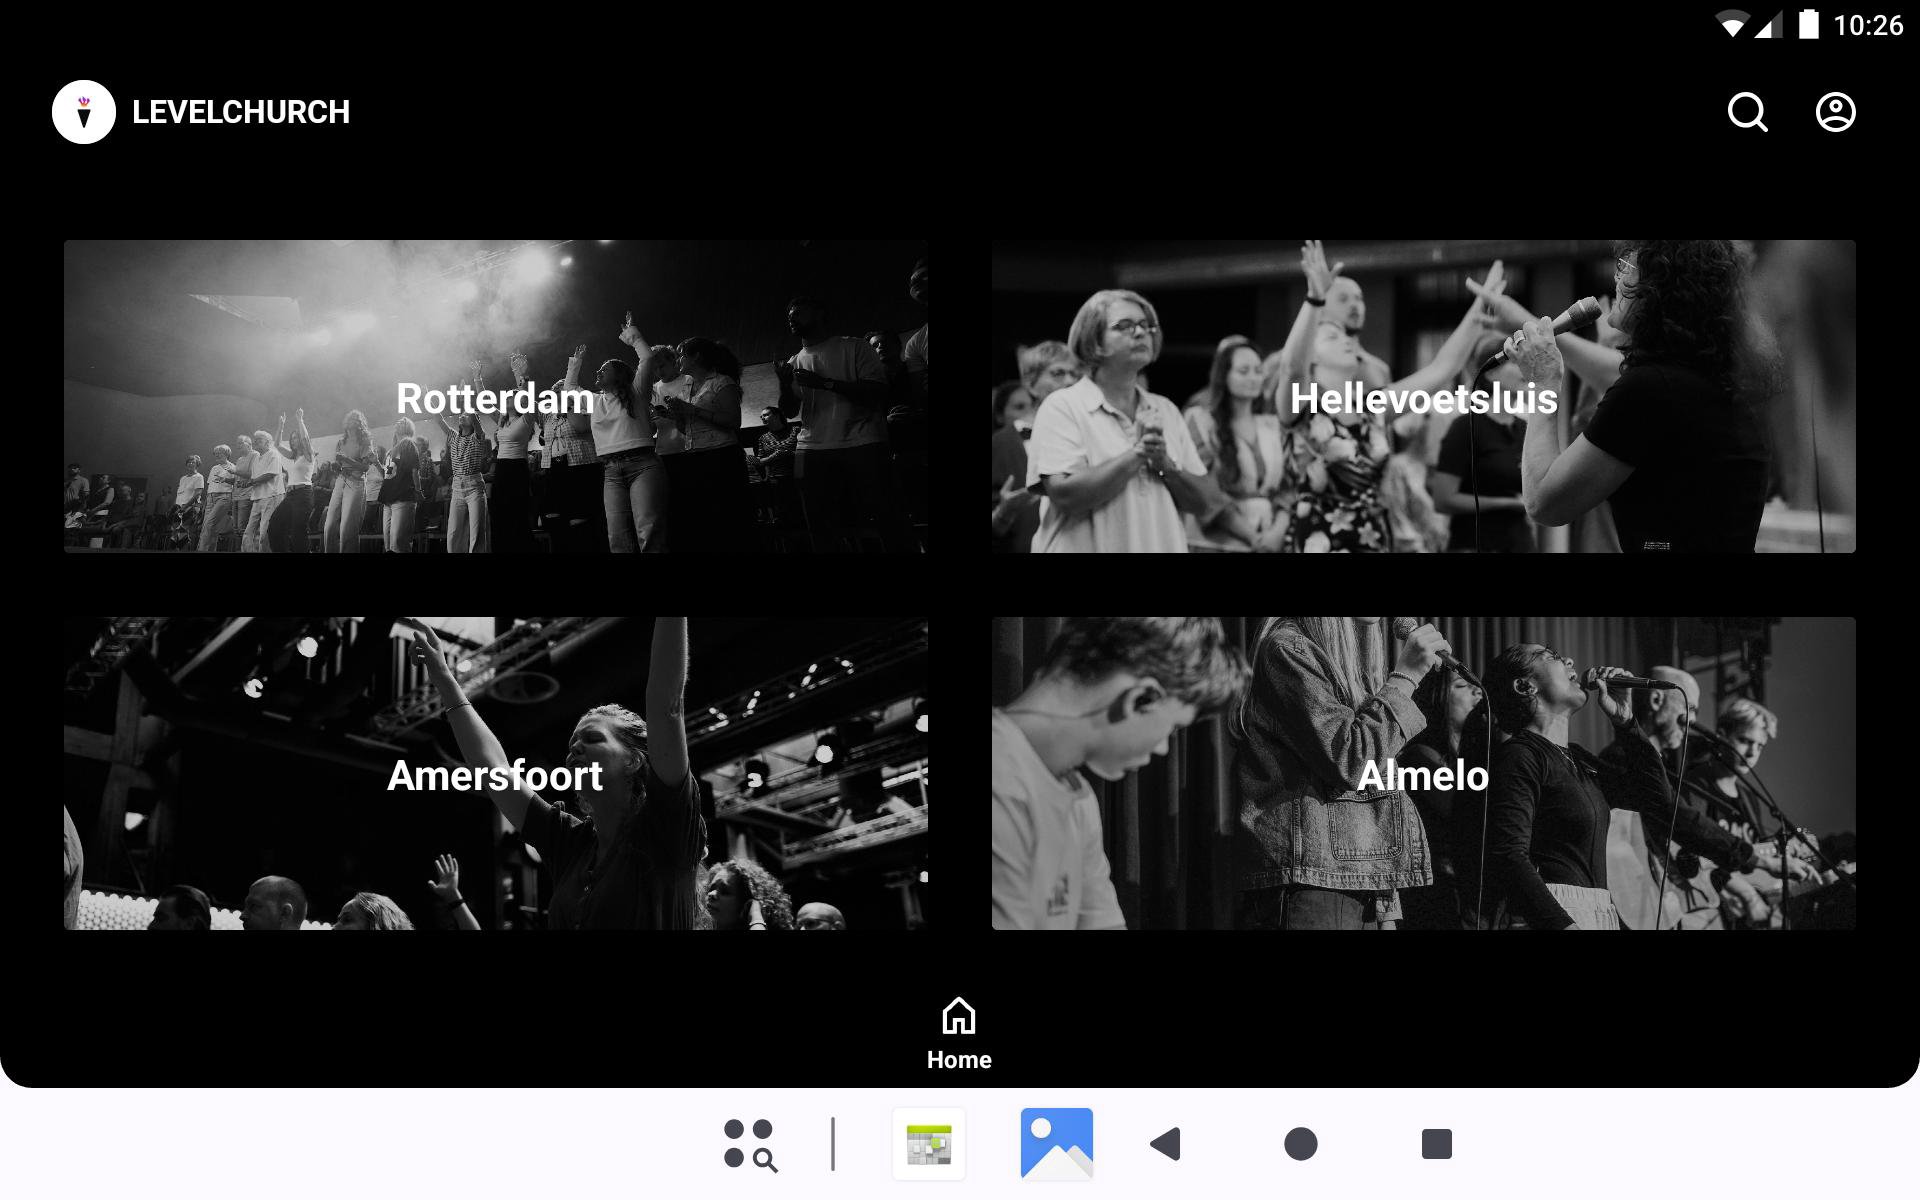1920x1200 pixels.
Task: Click the LEVELCHURCH title text
Action: [x=241, y=112]
